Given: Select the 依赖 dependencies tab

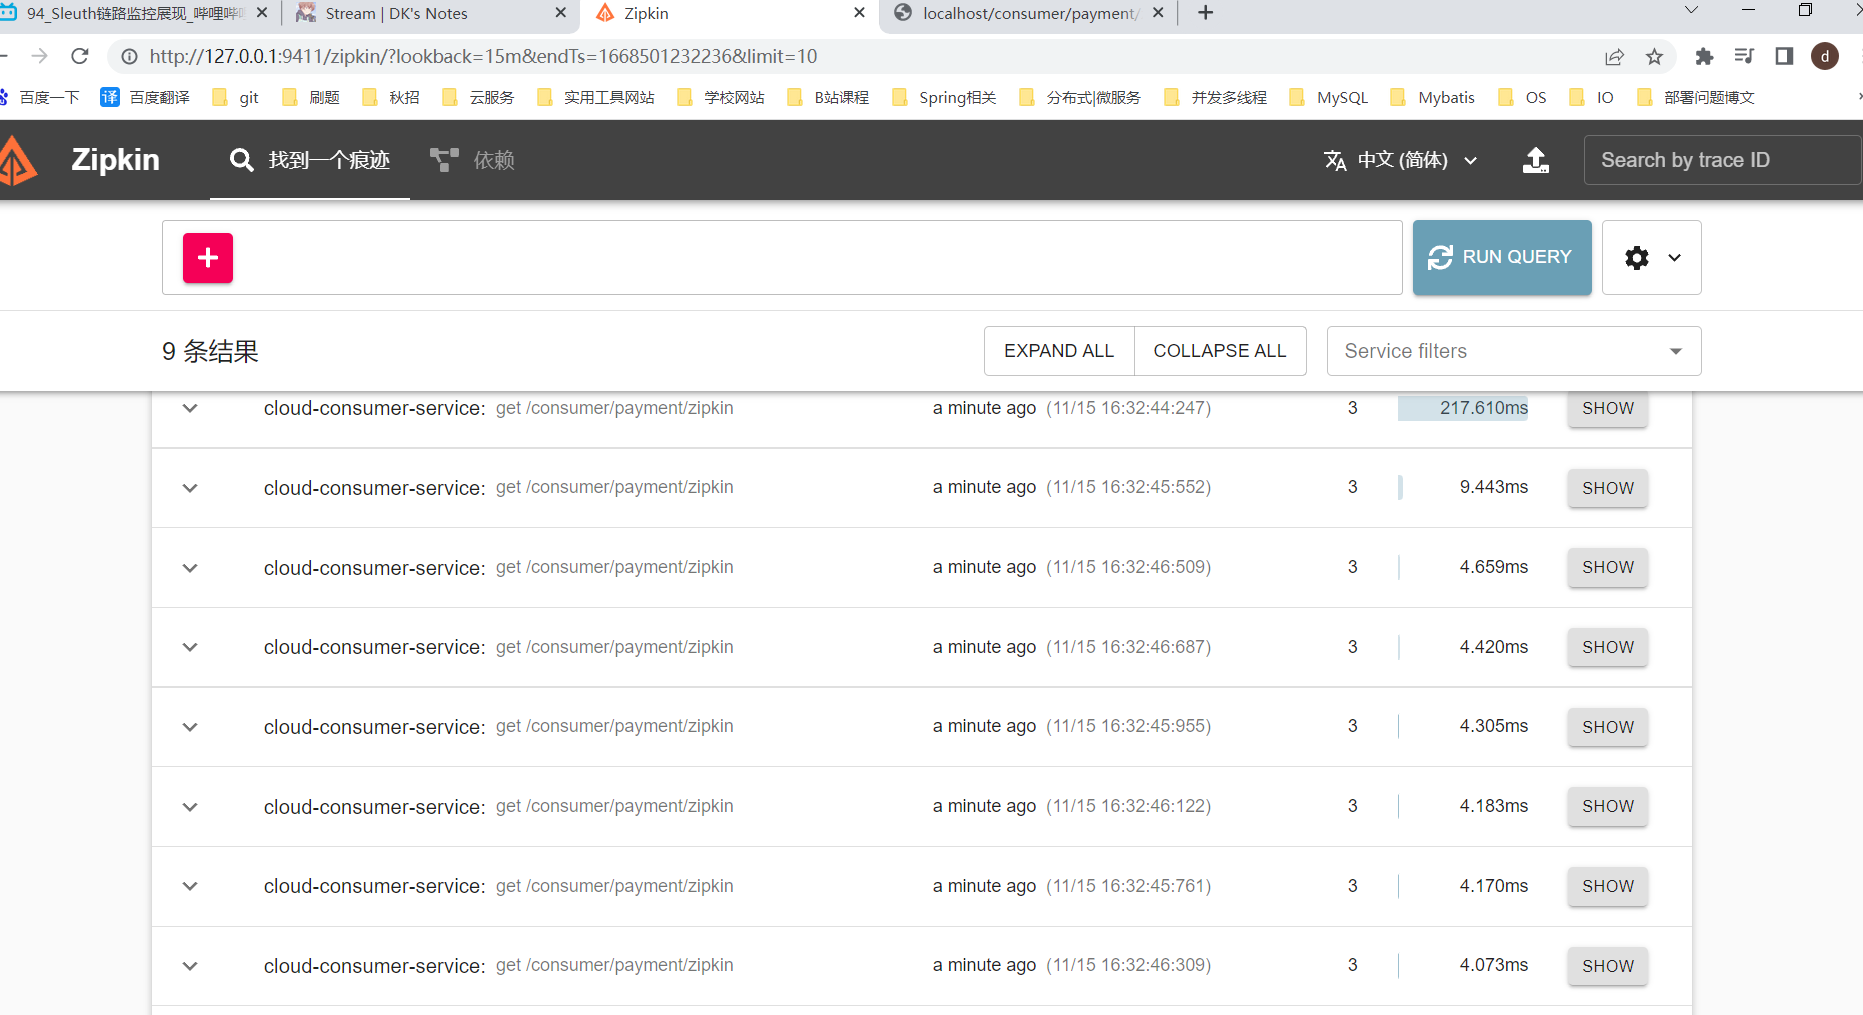Looking at the screenshot, I should [472, 160].
